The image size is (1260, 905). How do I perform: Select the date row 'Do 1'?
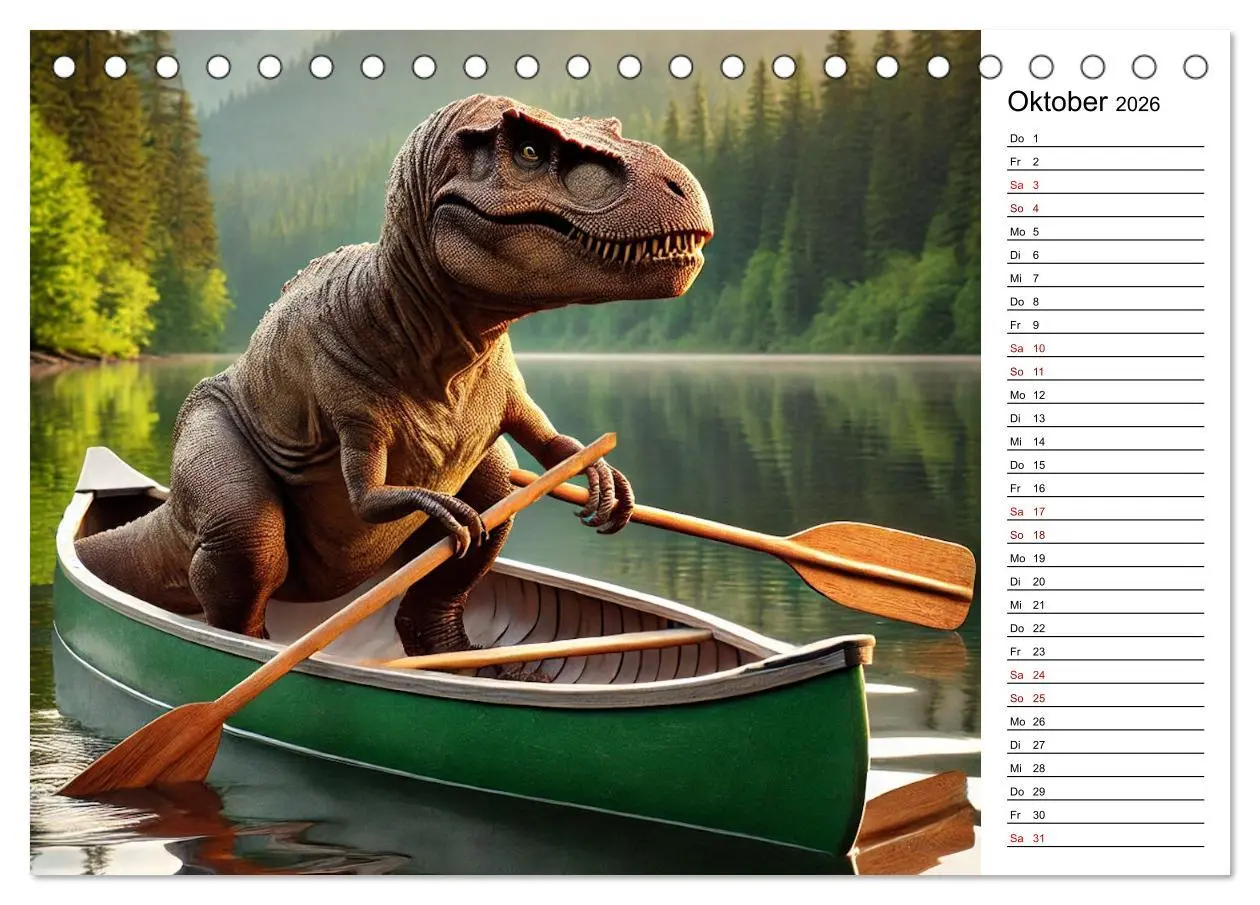[x=1105, y=138]
